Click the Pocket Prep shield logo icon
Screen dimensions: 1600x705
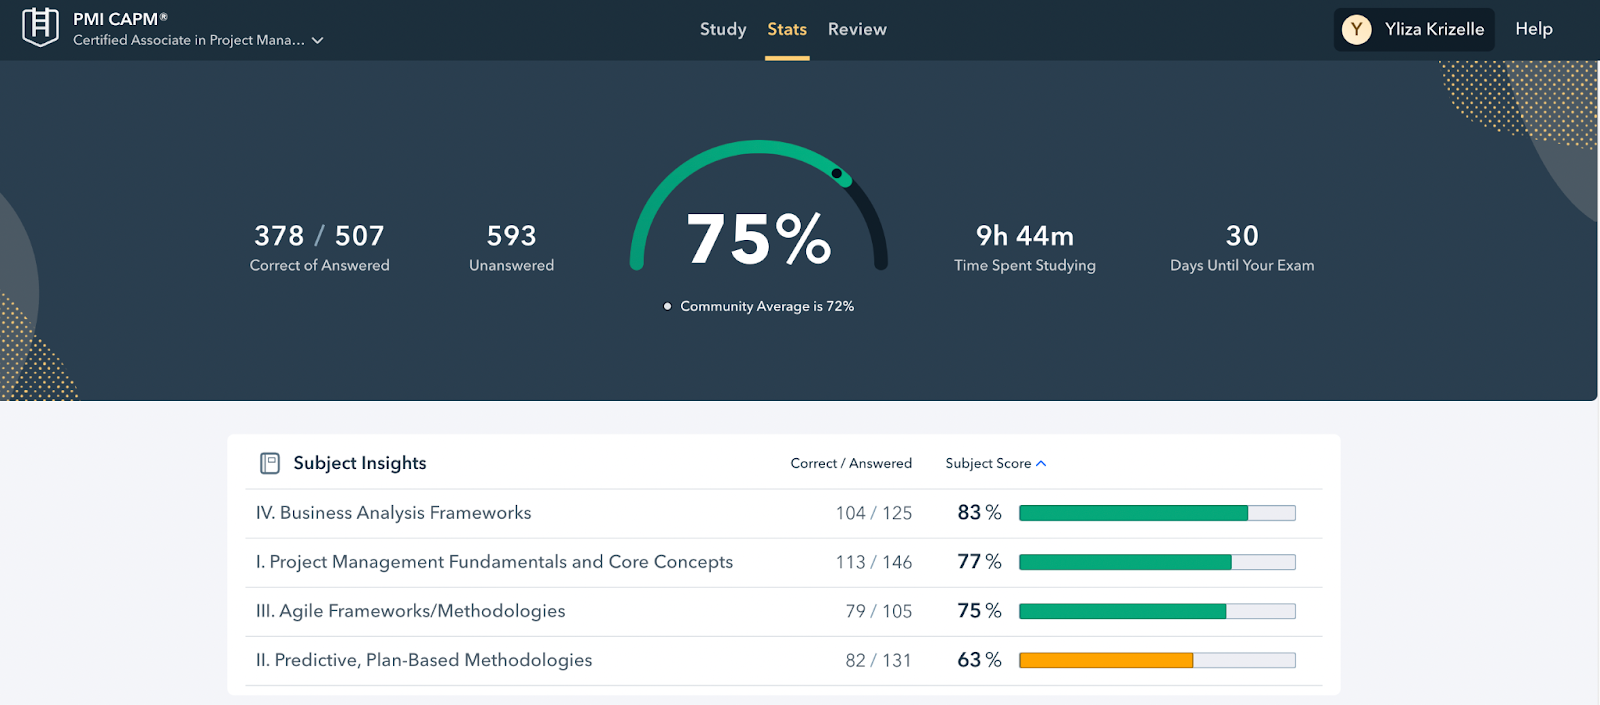coord(40,27)
